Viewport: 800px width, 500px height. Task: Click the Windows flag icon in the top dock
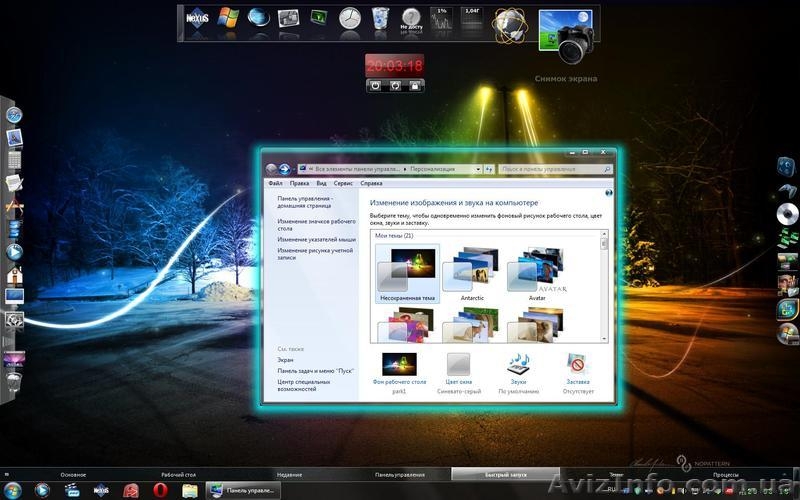pos(228,17)
